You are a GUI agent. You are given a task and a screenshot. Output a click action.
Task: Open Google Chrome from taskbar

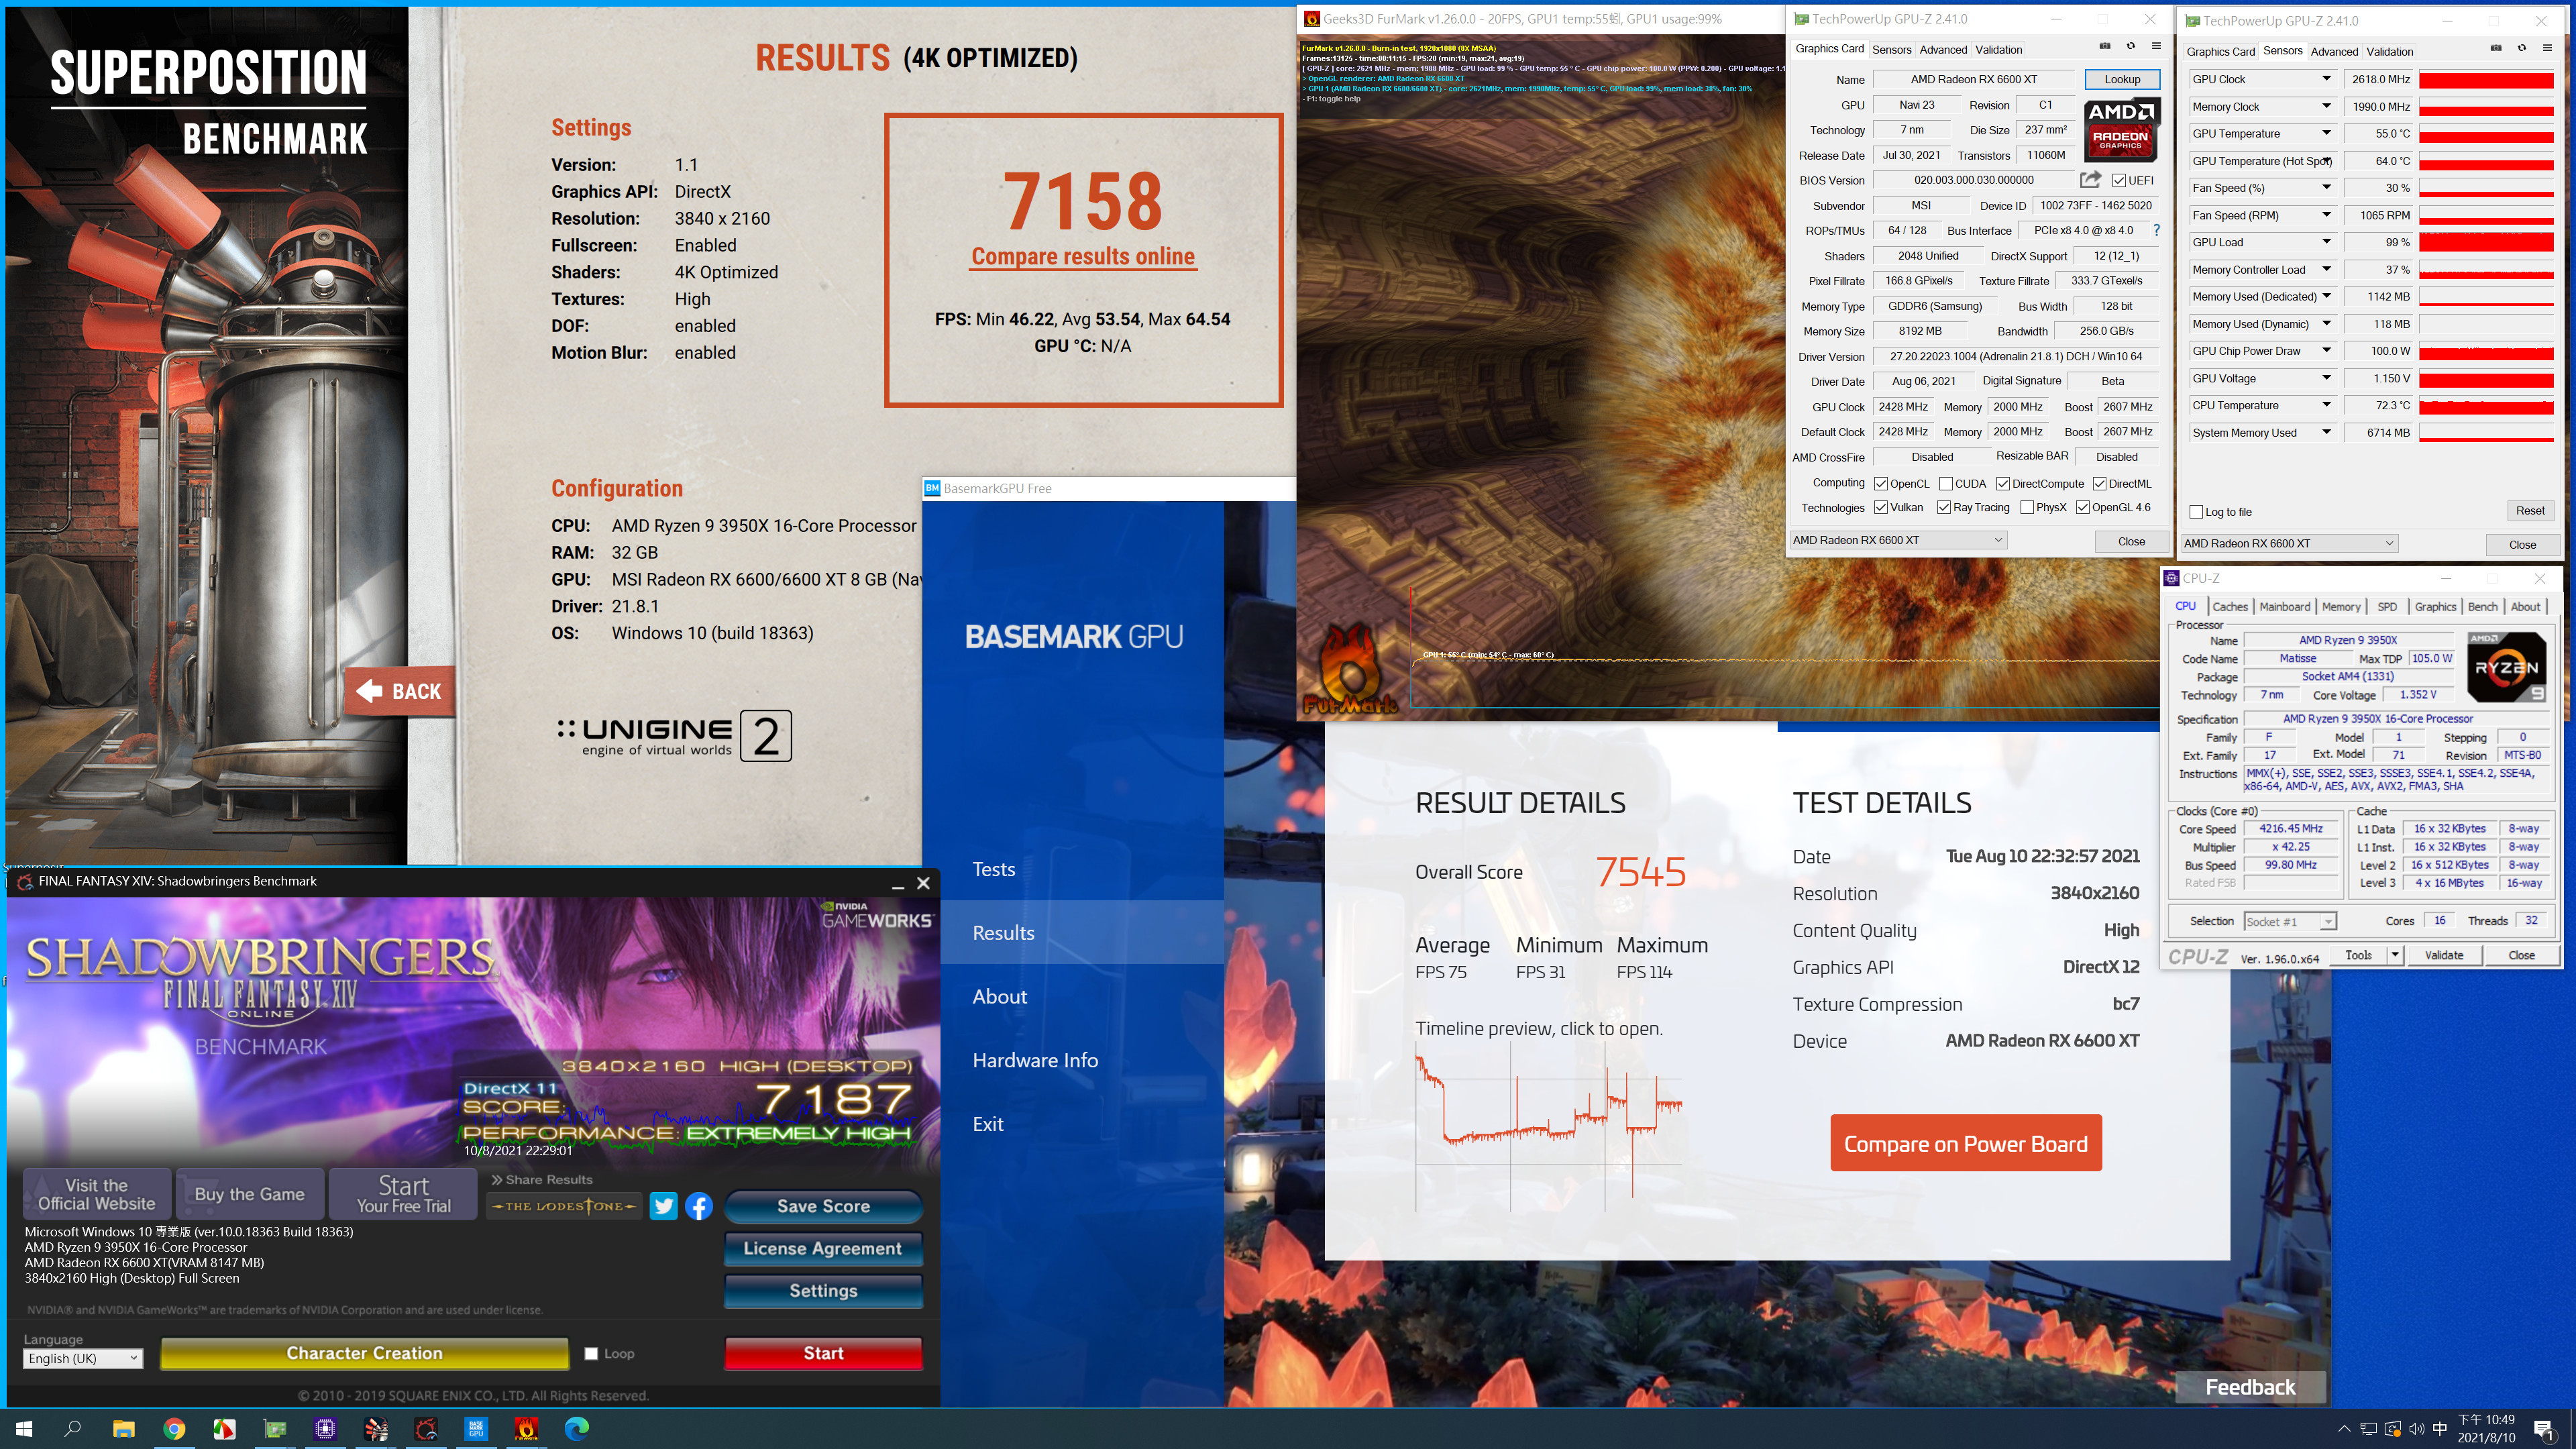[x=174, y=1429]
